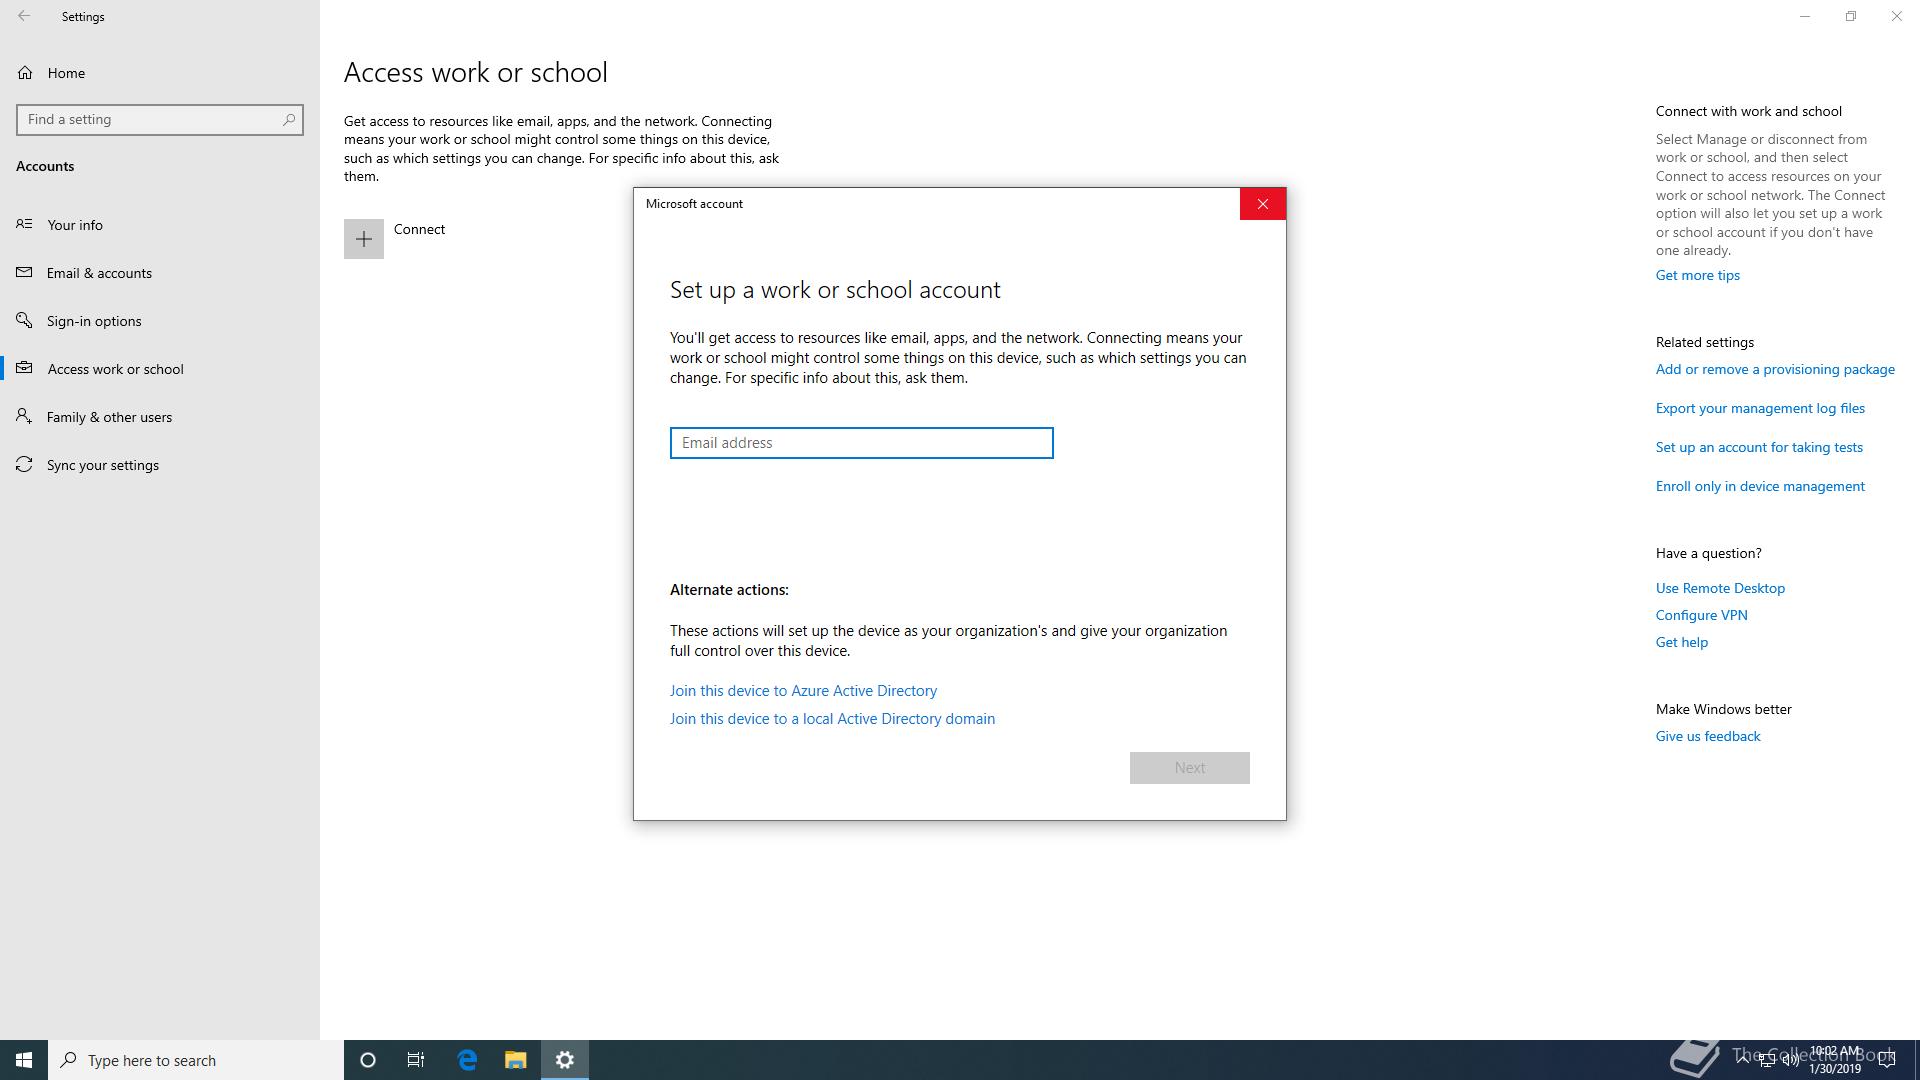Viewport: 1920px width, 1080px height.
Task: Open Use Remote Desktop link
Action: click(x=1720, y=588)
